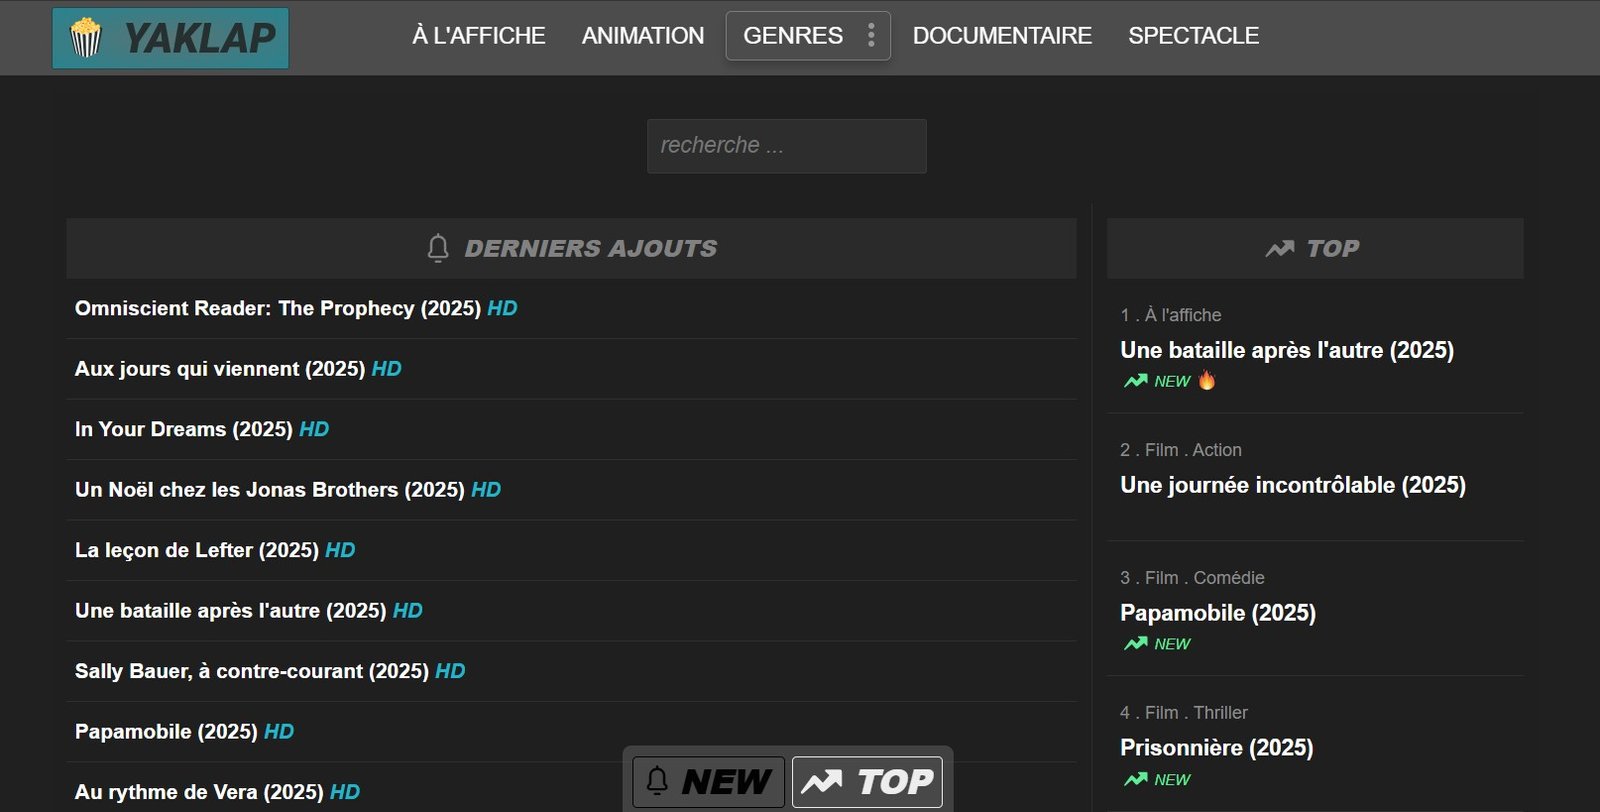
Task: Navigate to the Spectacle section
Action: [1193, 36]
